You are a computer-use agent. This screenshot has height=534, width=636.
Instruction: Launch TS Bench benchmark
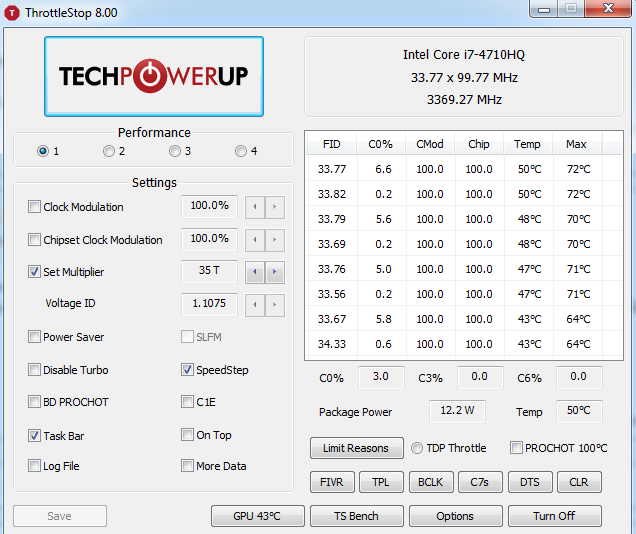click(x=357, y=516)
